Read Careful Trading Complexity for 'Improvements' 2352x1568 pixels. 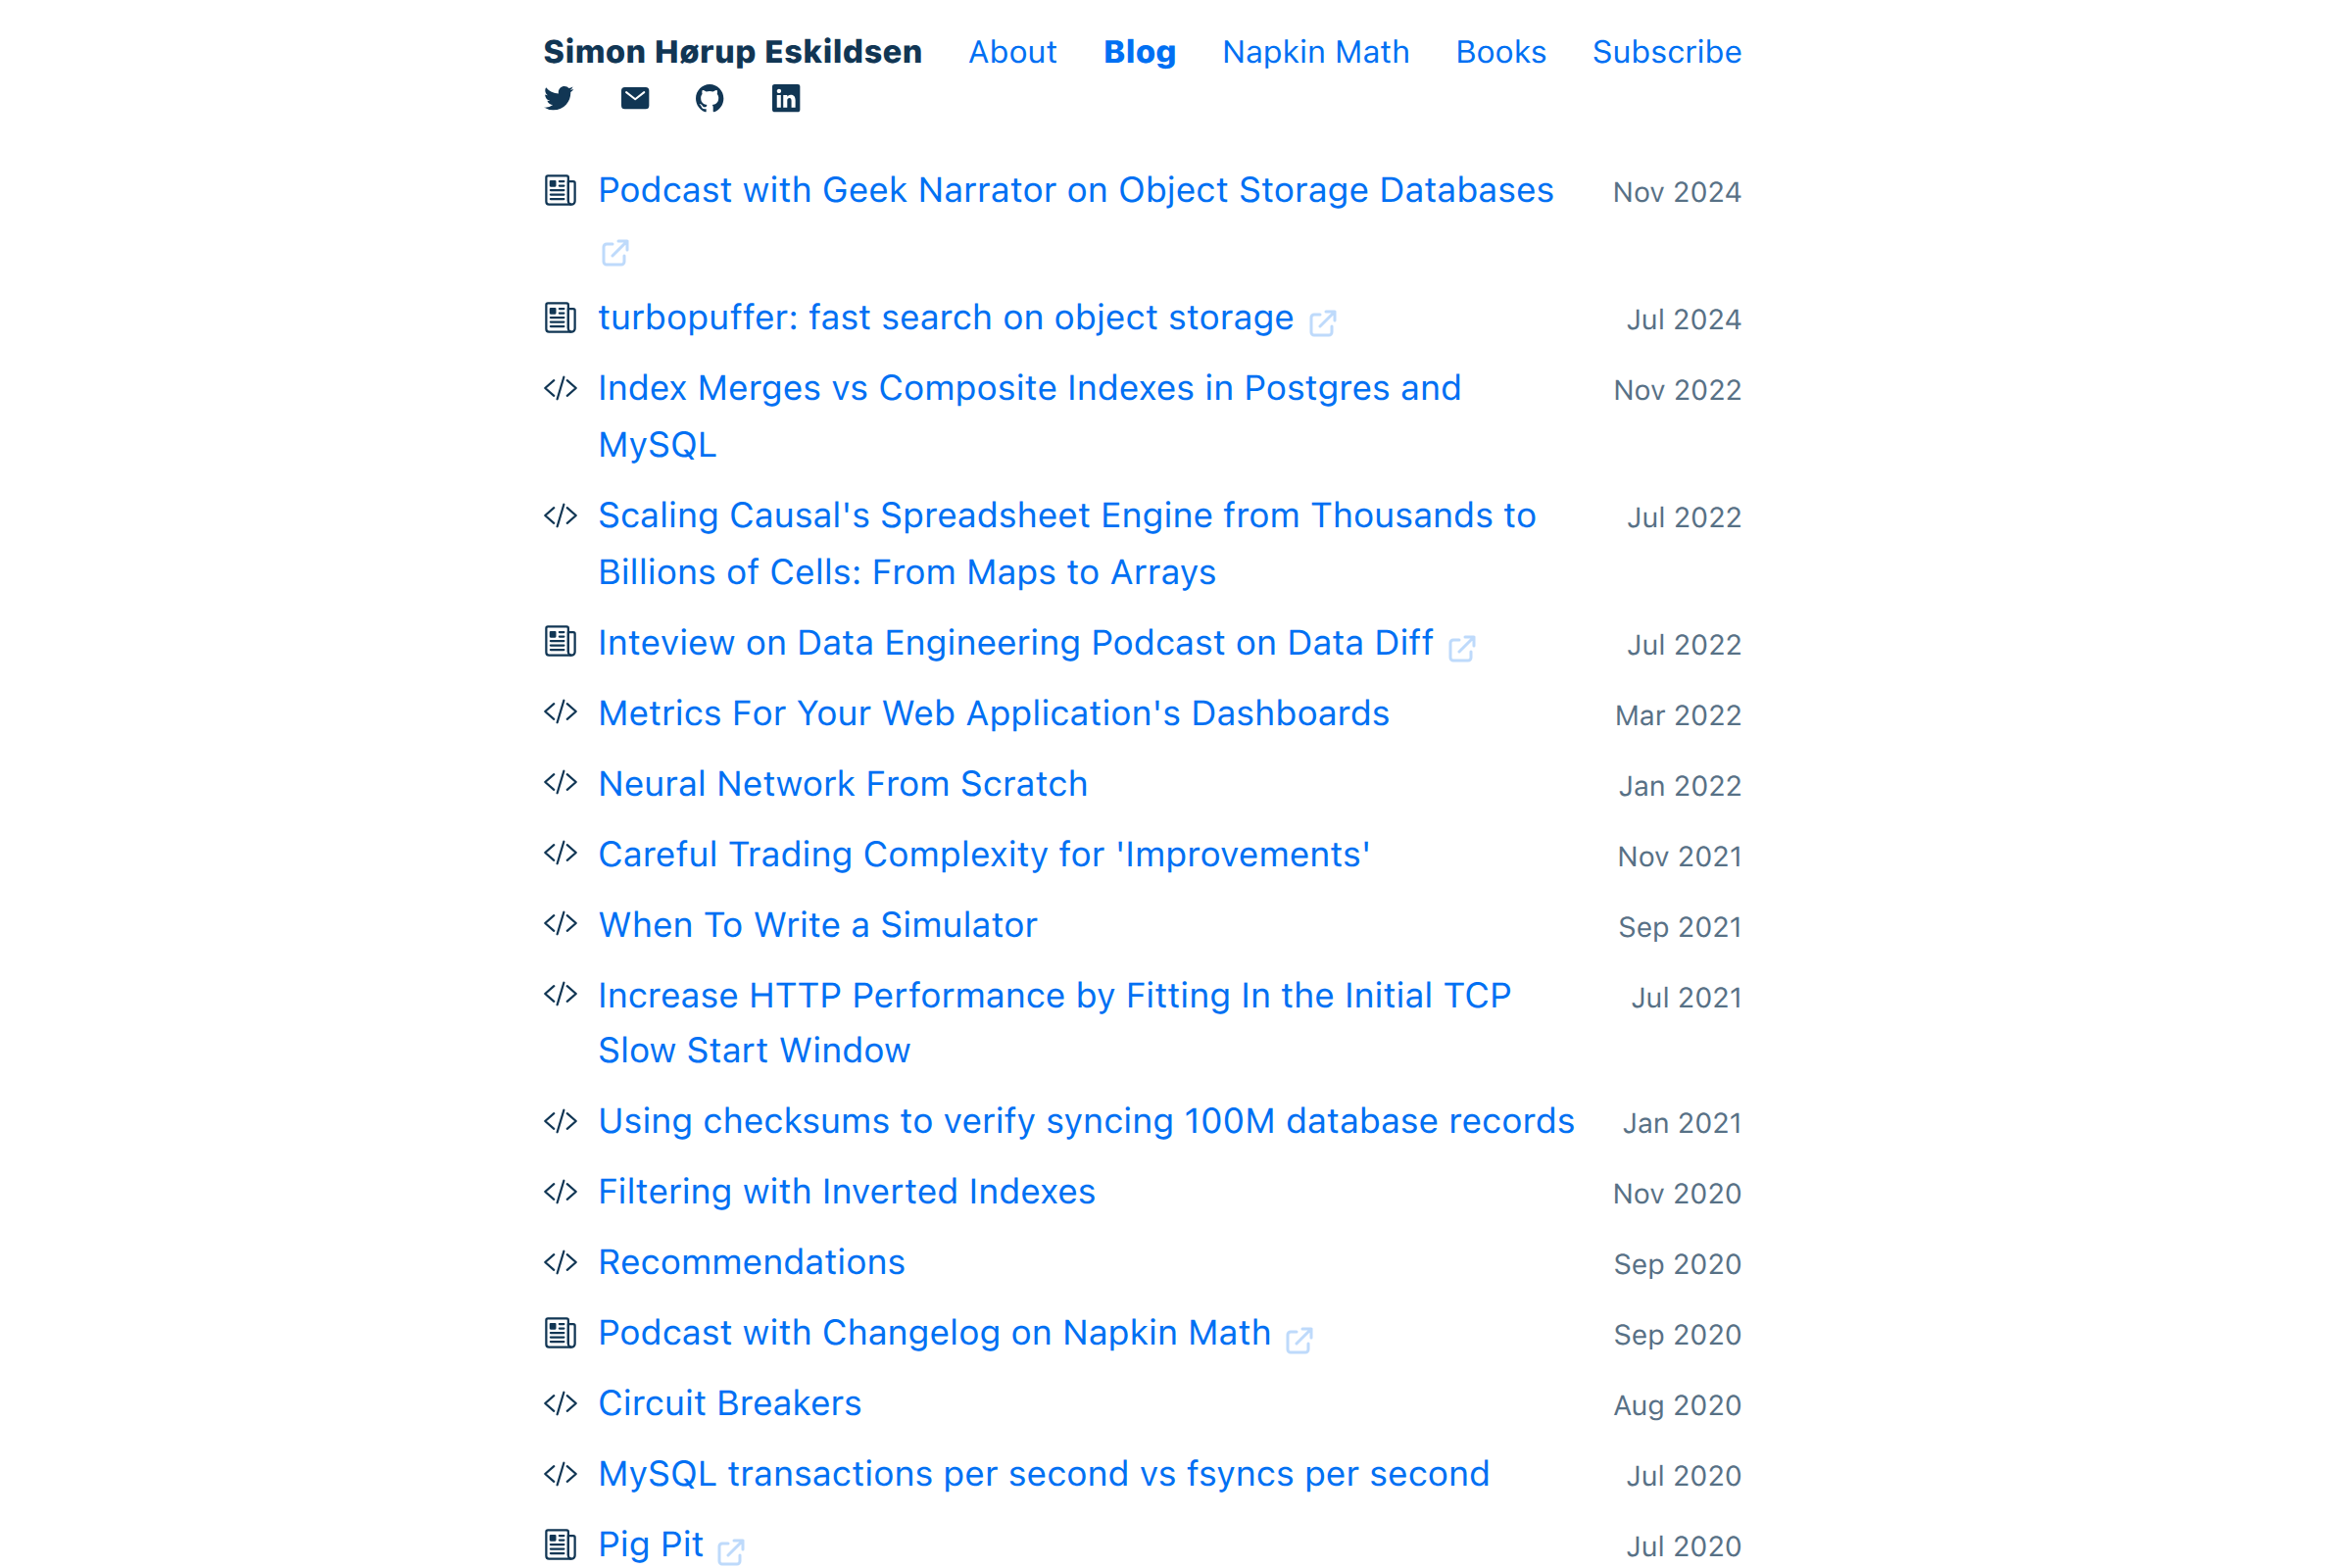(985, 855)
